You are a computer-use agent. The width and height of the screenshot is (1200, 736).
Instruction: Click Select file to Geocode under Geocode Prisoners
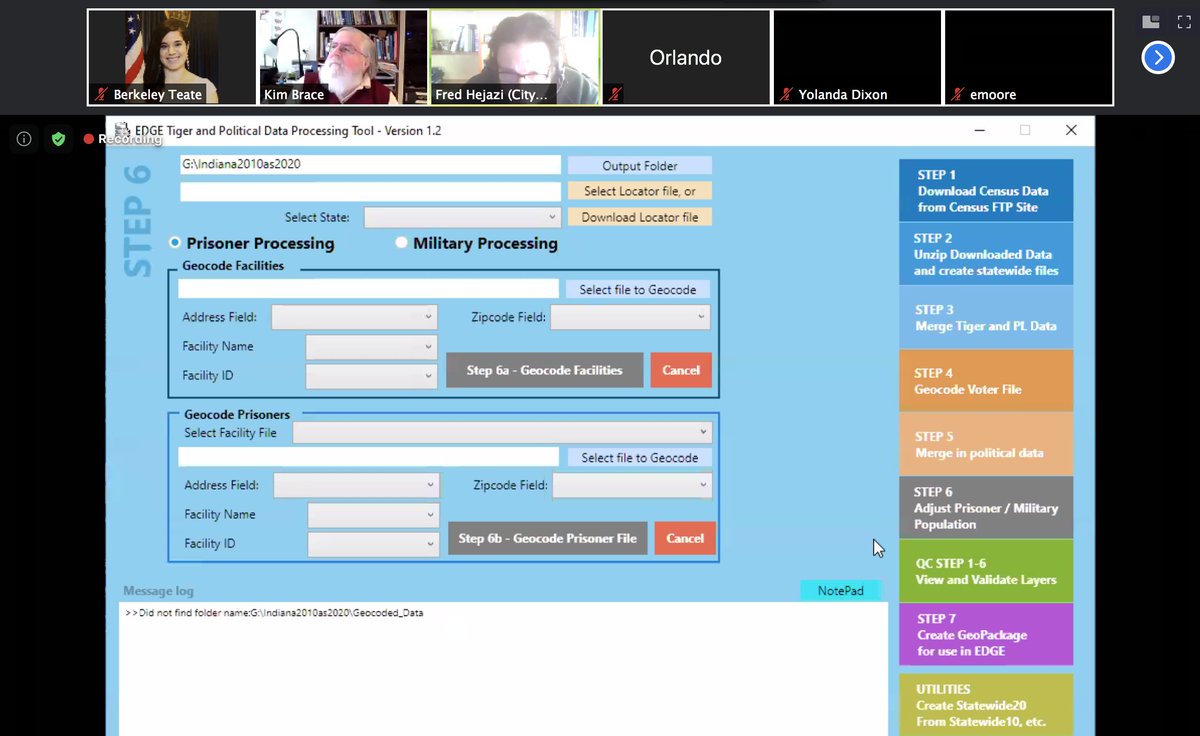pos(639,457)
